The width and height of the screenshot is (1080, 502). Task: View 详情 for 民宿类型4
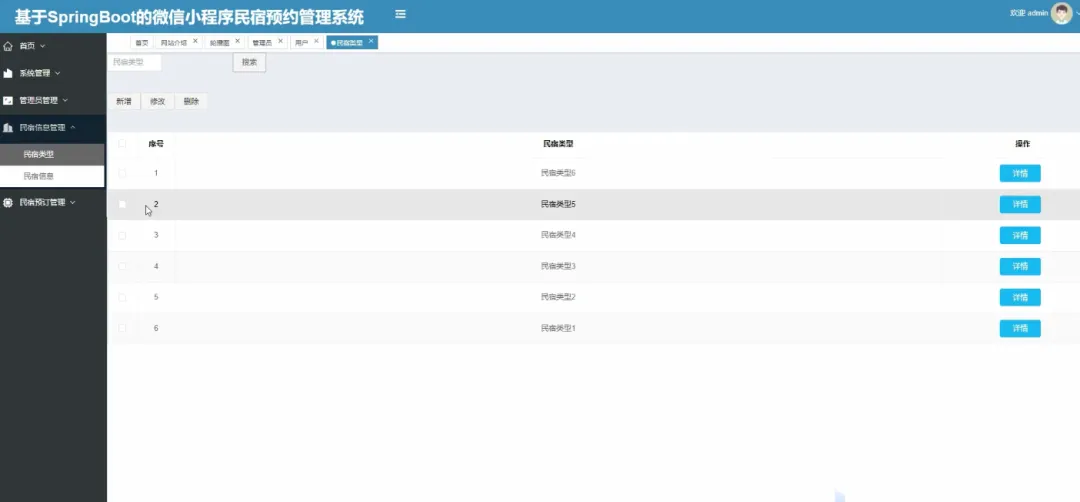tap(1020, 236)
